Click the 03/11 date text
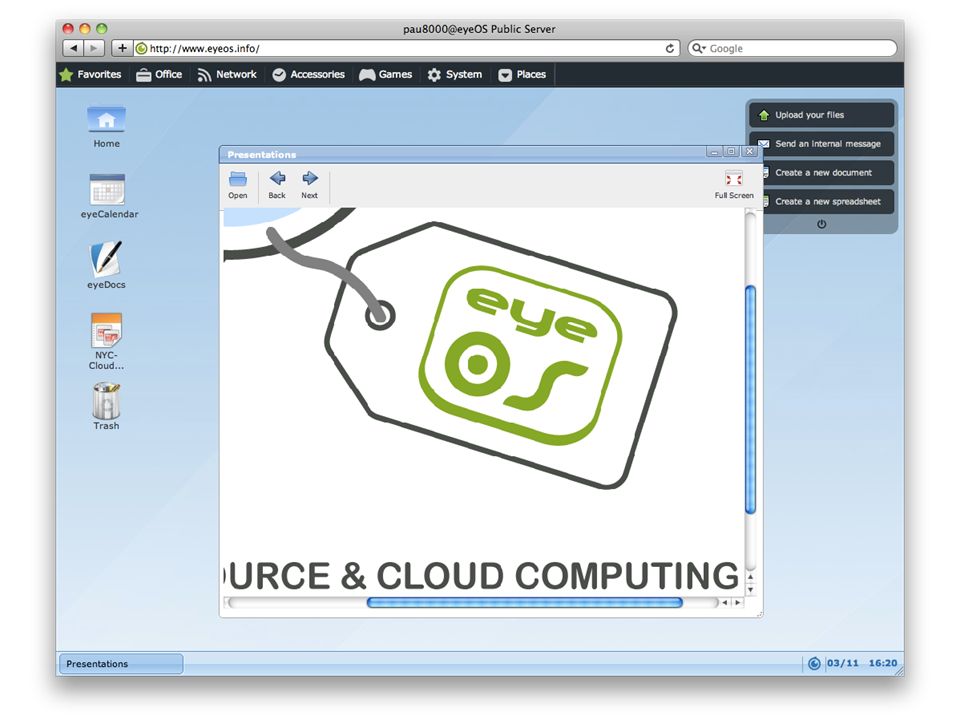This screenshot has width=960, height=720. click(x=842, y=663)
